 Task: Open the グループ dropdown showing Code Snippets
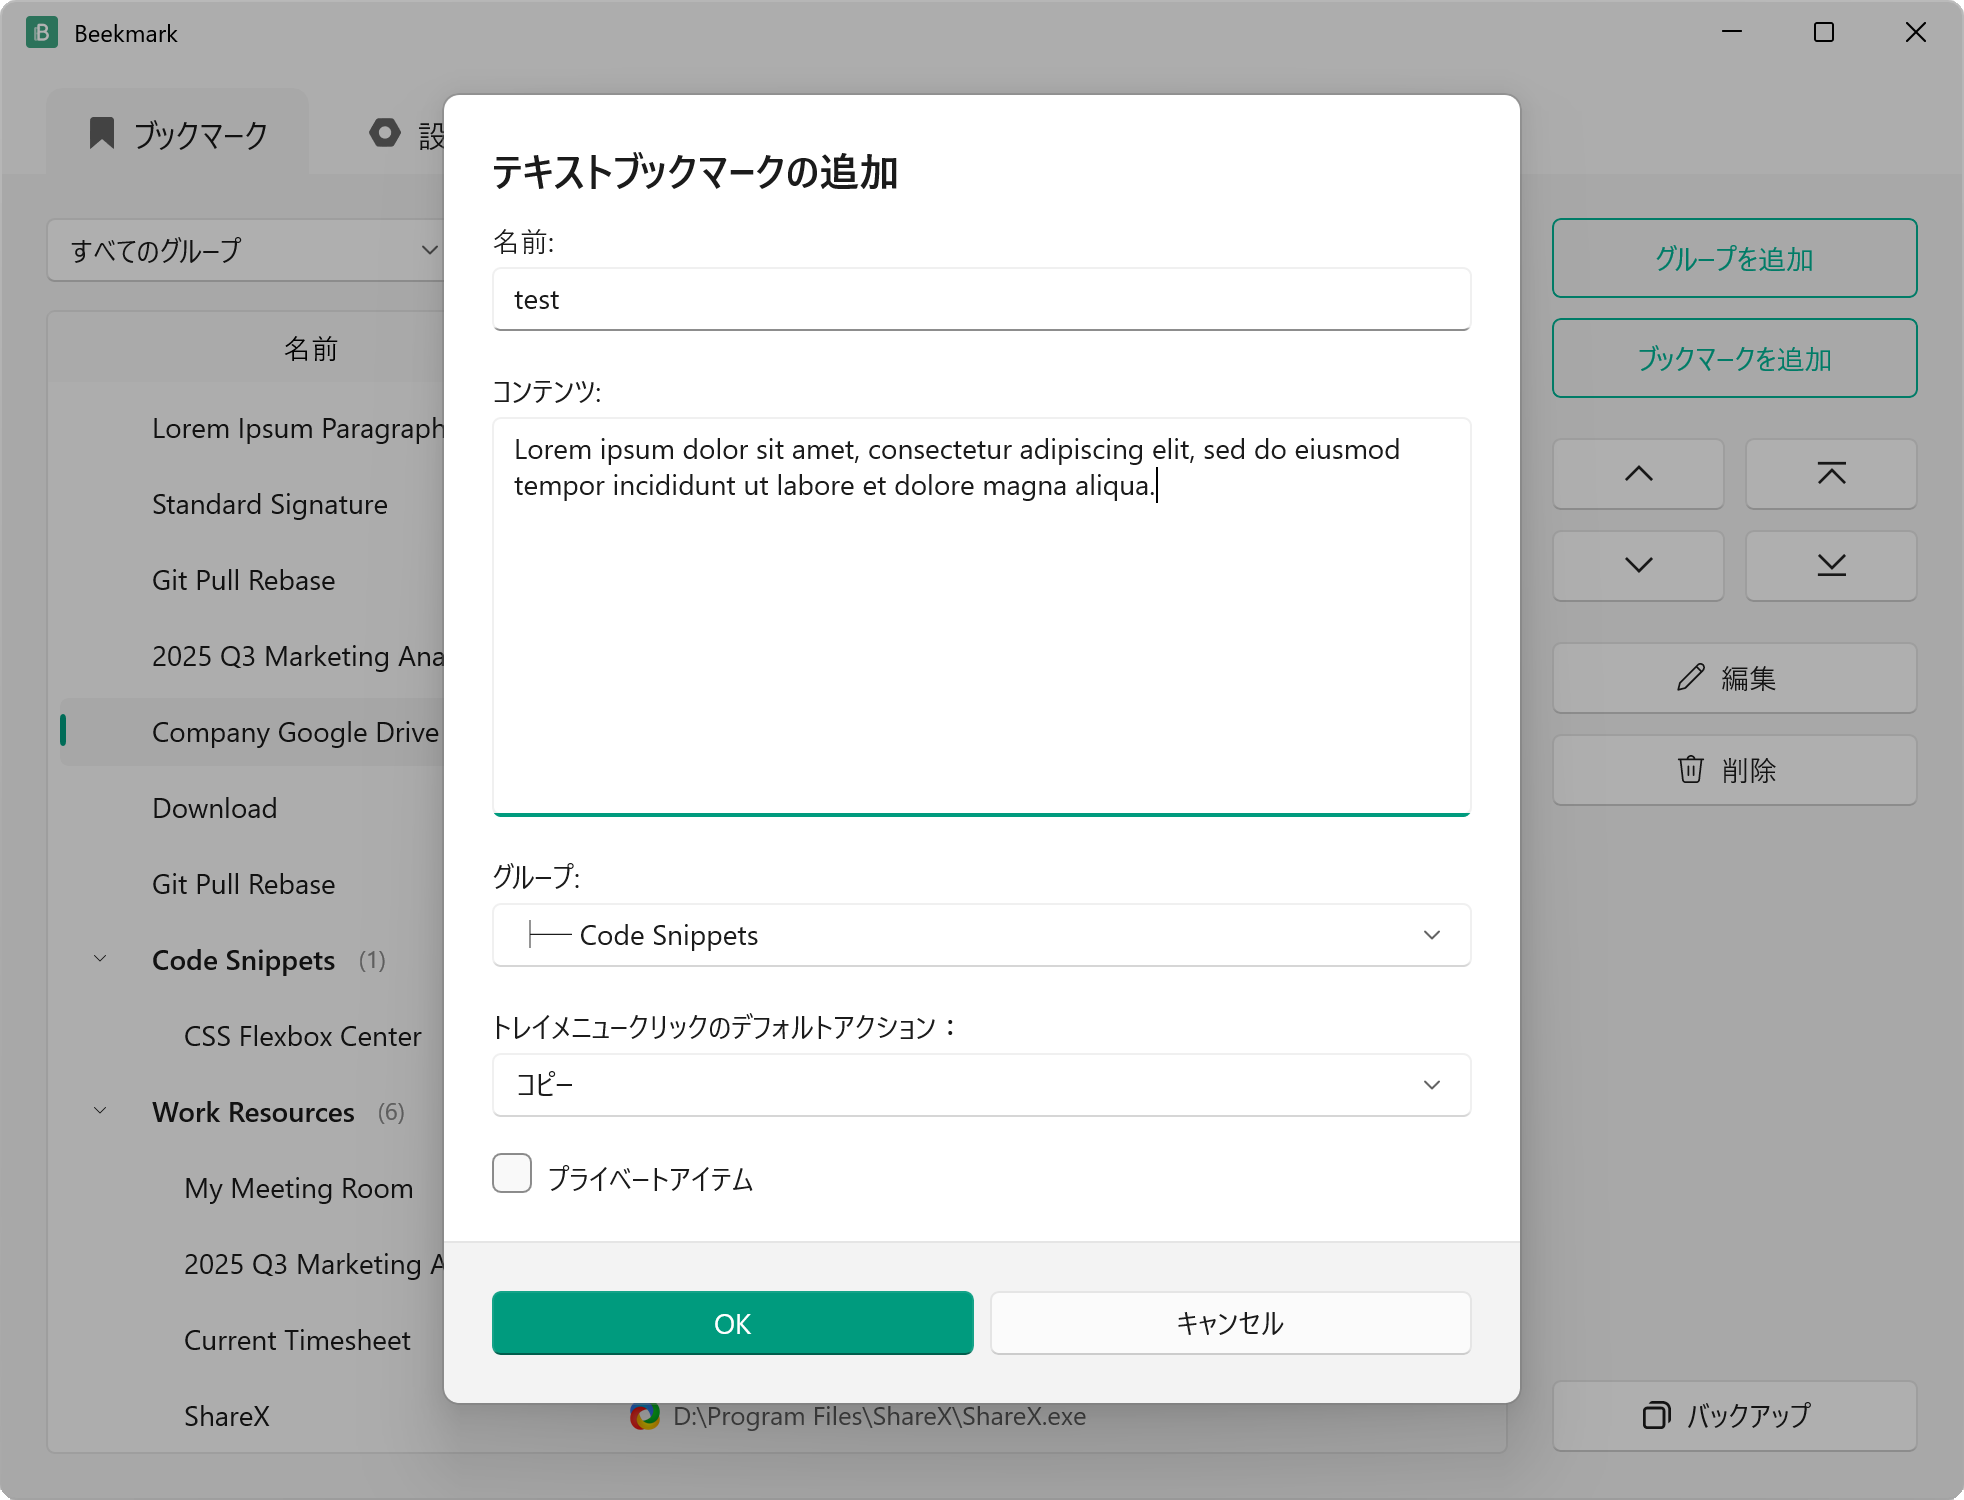point(981,935)
